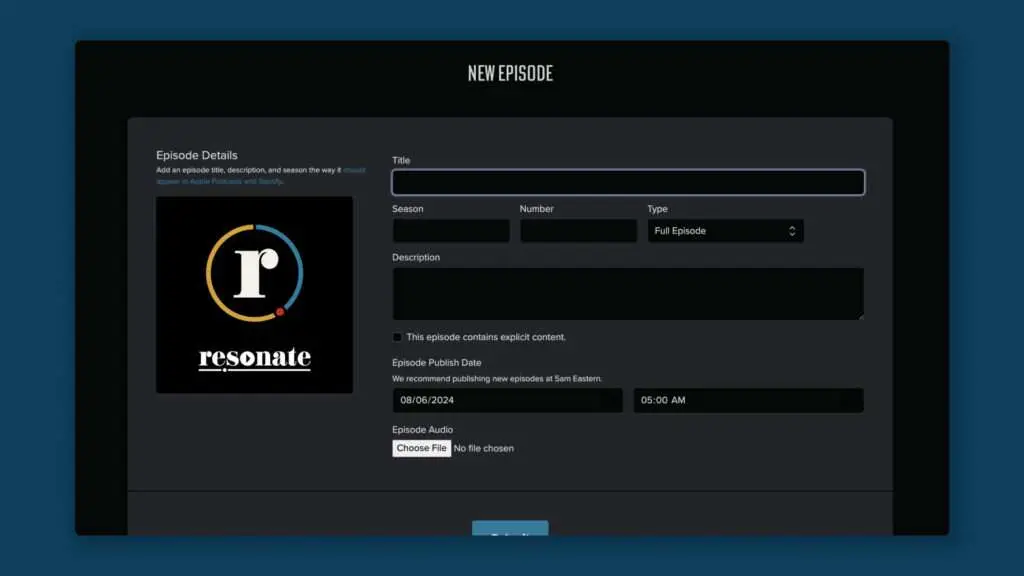Screen dimensions: 1024x576
Task: Open the 05:00 AM publish time picker
Action: coord(748,400)
